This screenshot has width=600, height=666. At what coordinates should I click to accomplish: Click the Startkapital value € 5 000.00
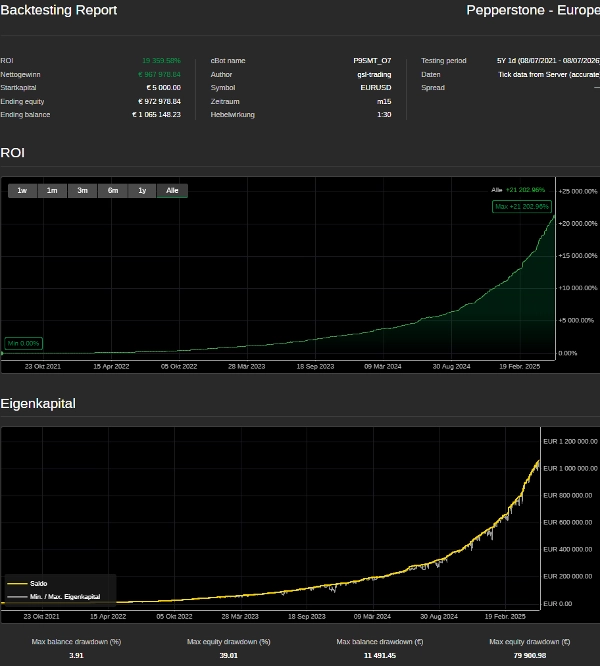[x=163, y=87]
